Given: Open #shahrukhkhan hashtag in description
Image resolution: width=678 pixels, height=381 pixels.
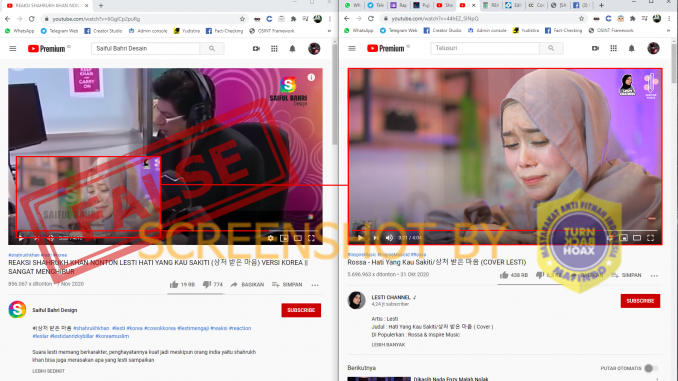Looking at the screenshot, I should point(91,328).
